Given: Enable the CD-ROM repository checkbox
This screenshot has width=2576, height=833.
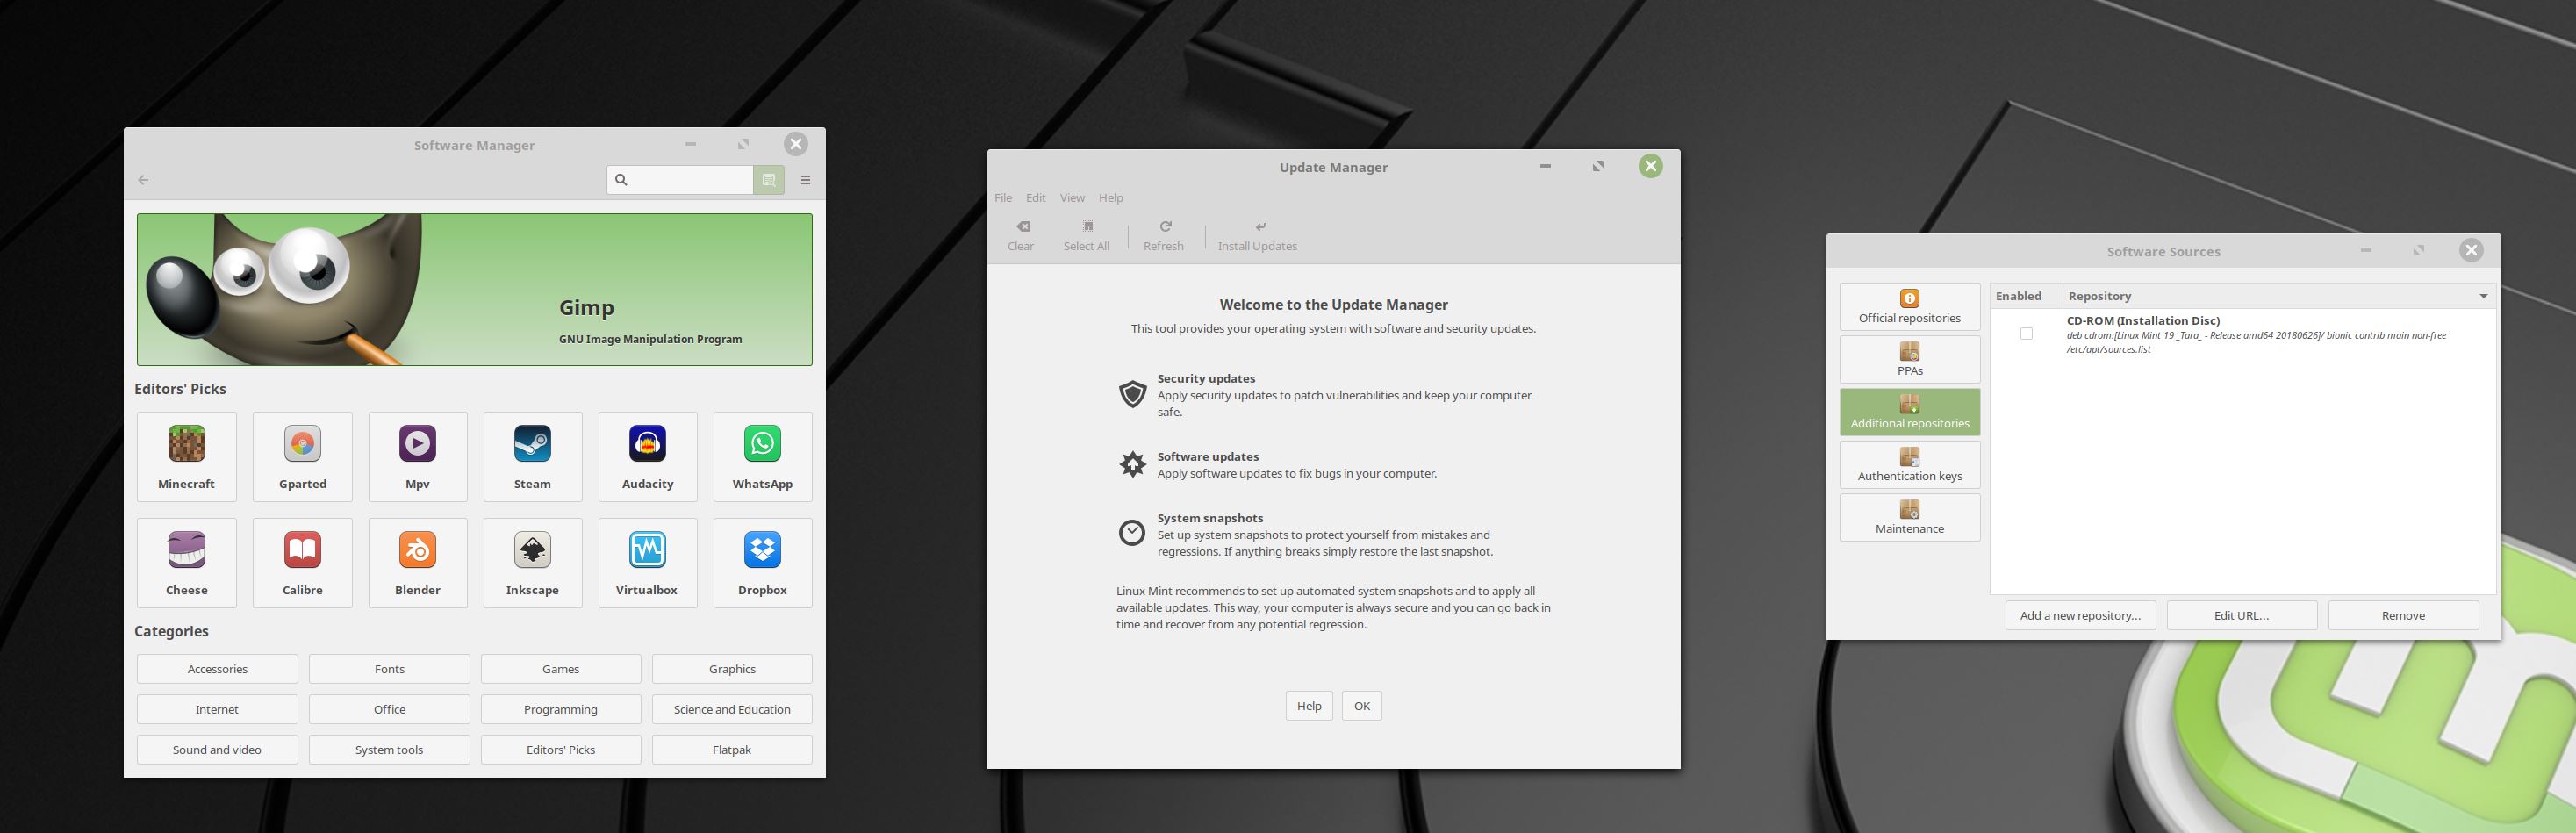Looking at the screenshot, I should point(2026,334).
